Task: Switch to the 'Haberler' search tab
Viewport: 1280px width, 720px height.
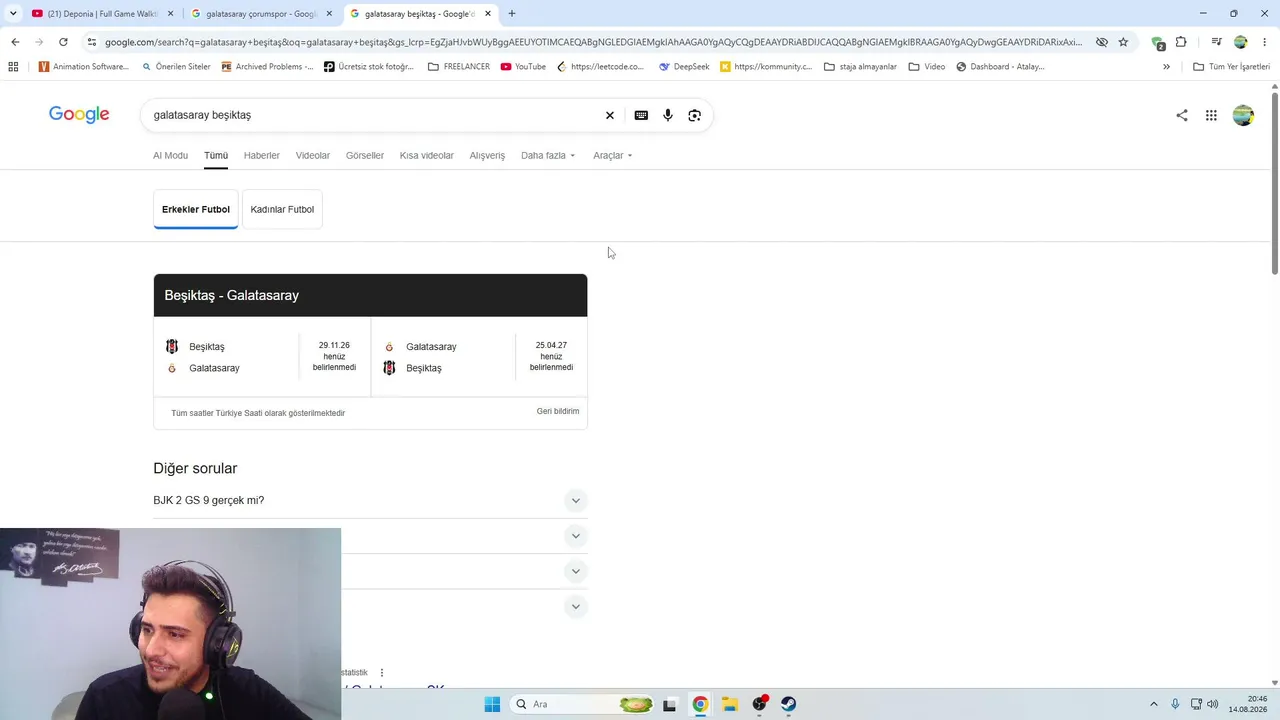Action: coord(262,155)
